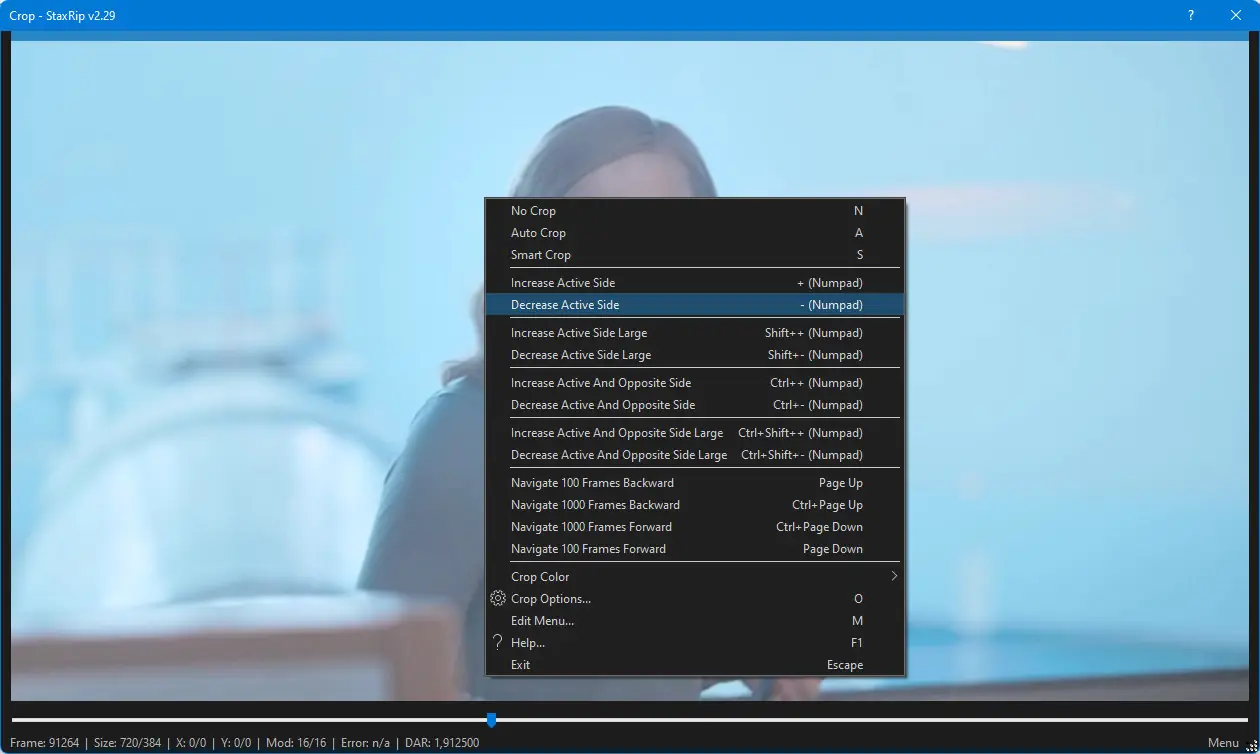Screen dimensions: 1260x754
Task: Click the video preview left of the menu
Action: click(x=248, y=370)
